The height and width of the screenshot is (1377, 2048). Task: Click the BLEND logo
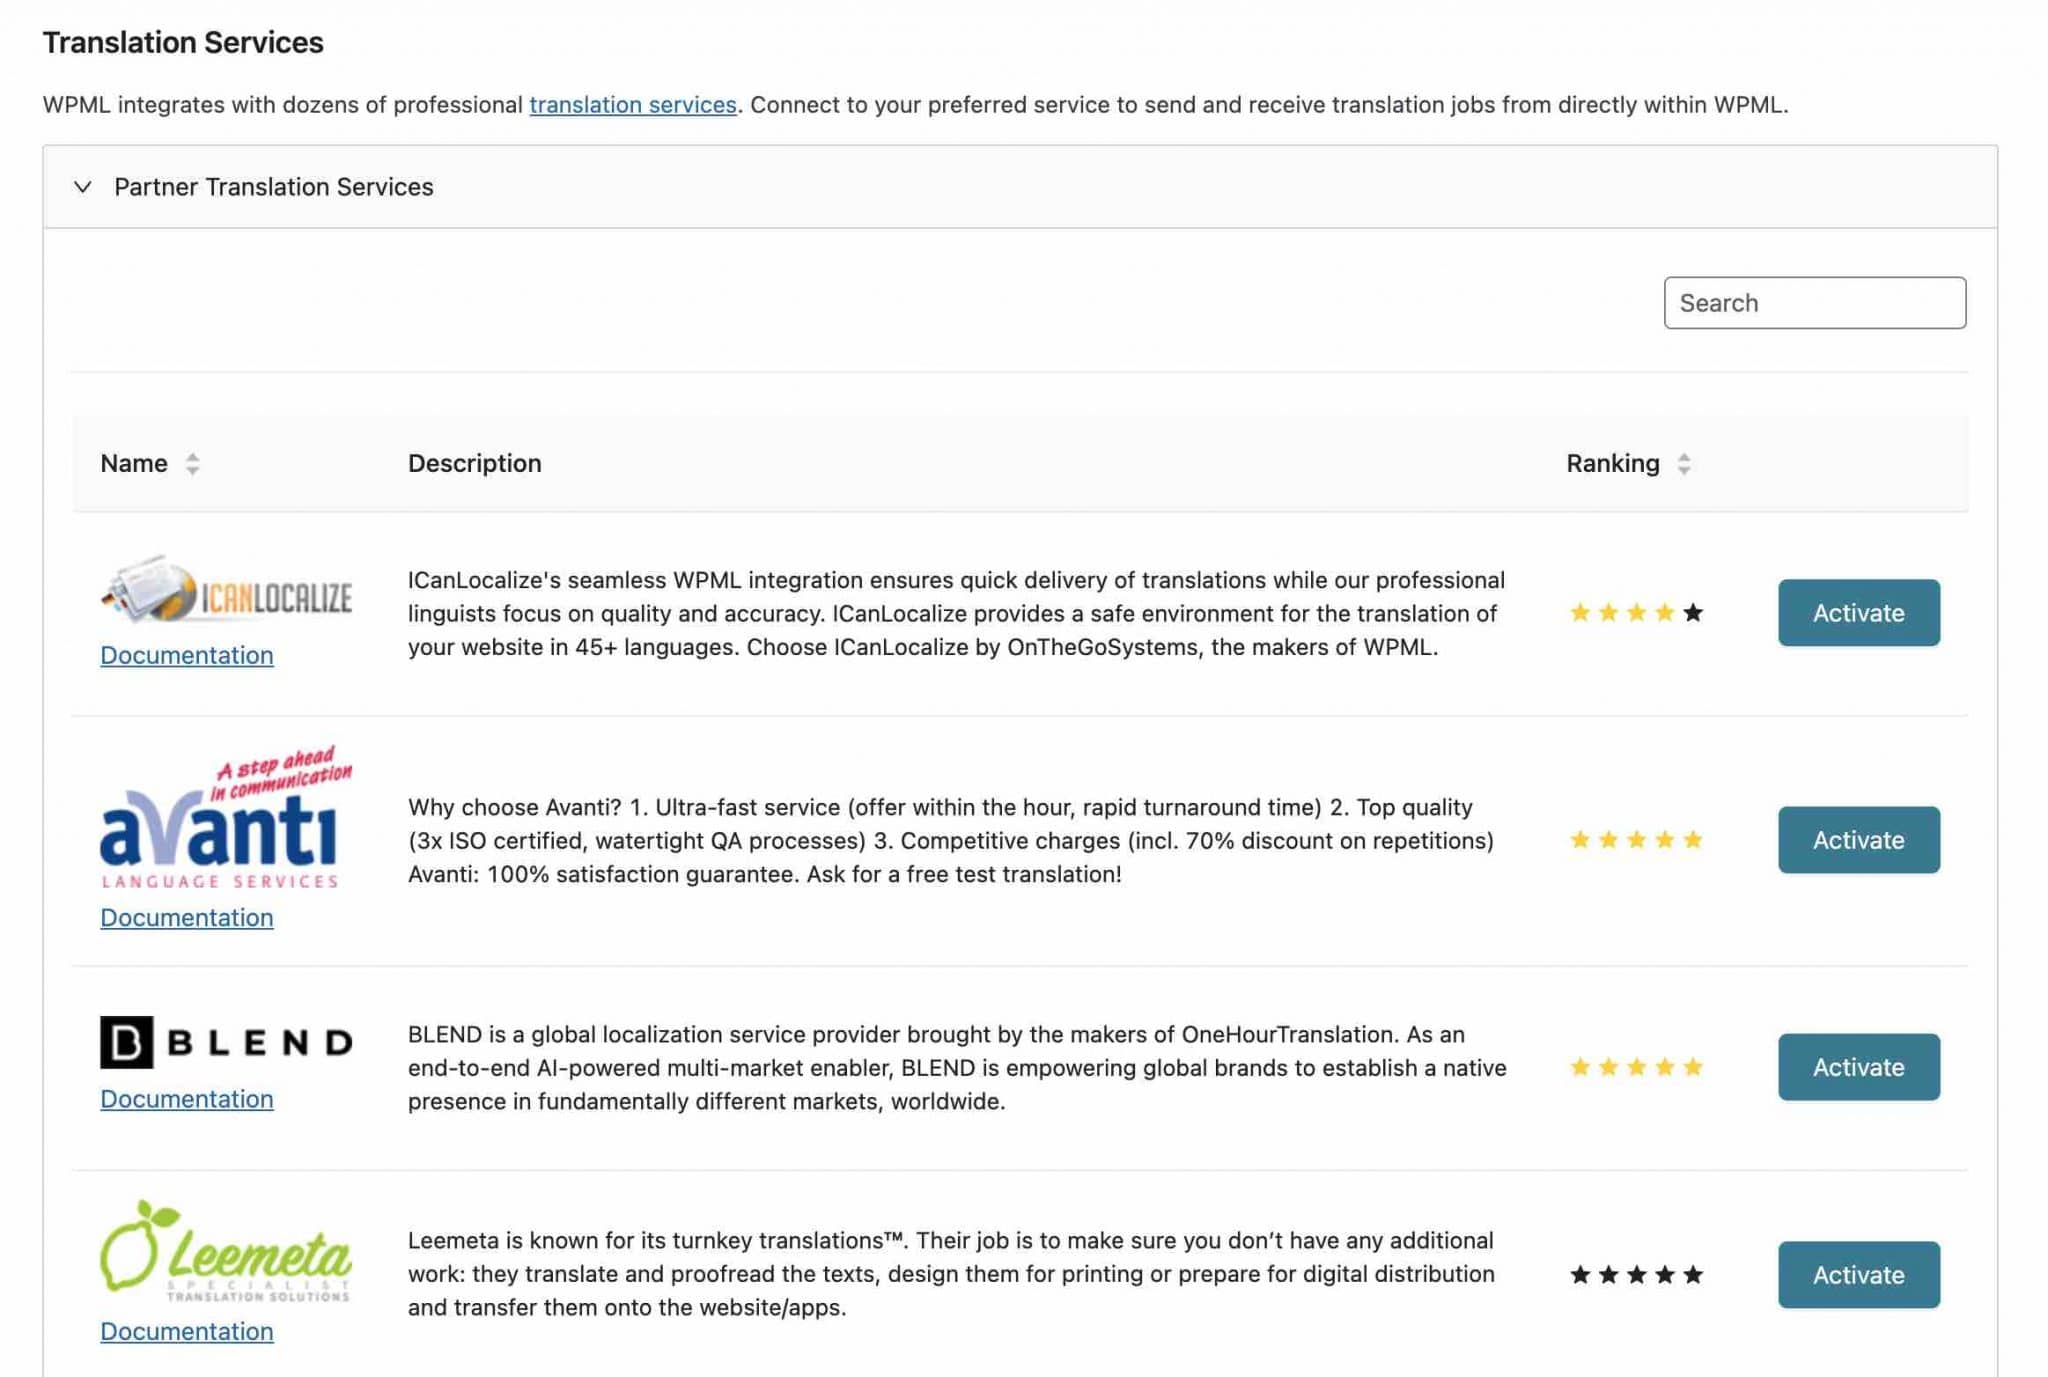click(227, 1043)
